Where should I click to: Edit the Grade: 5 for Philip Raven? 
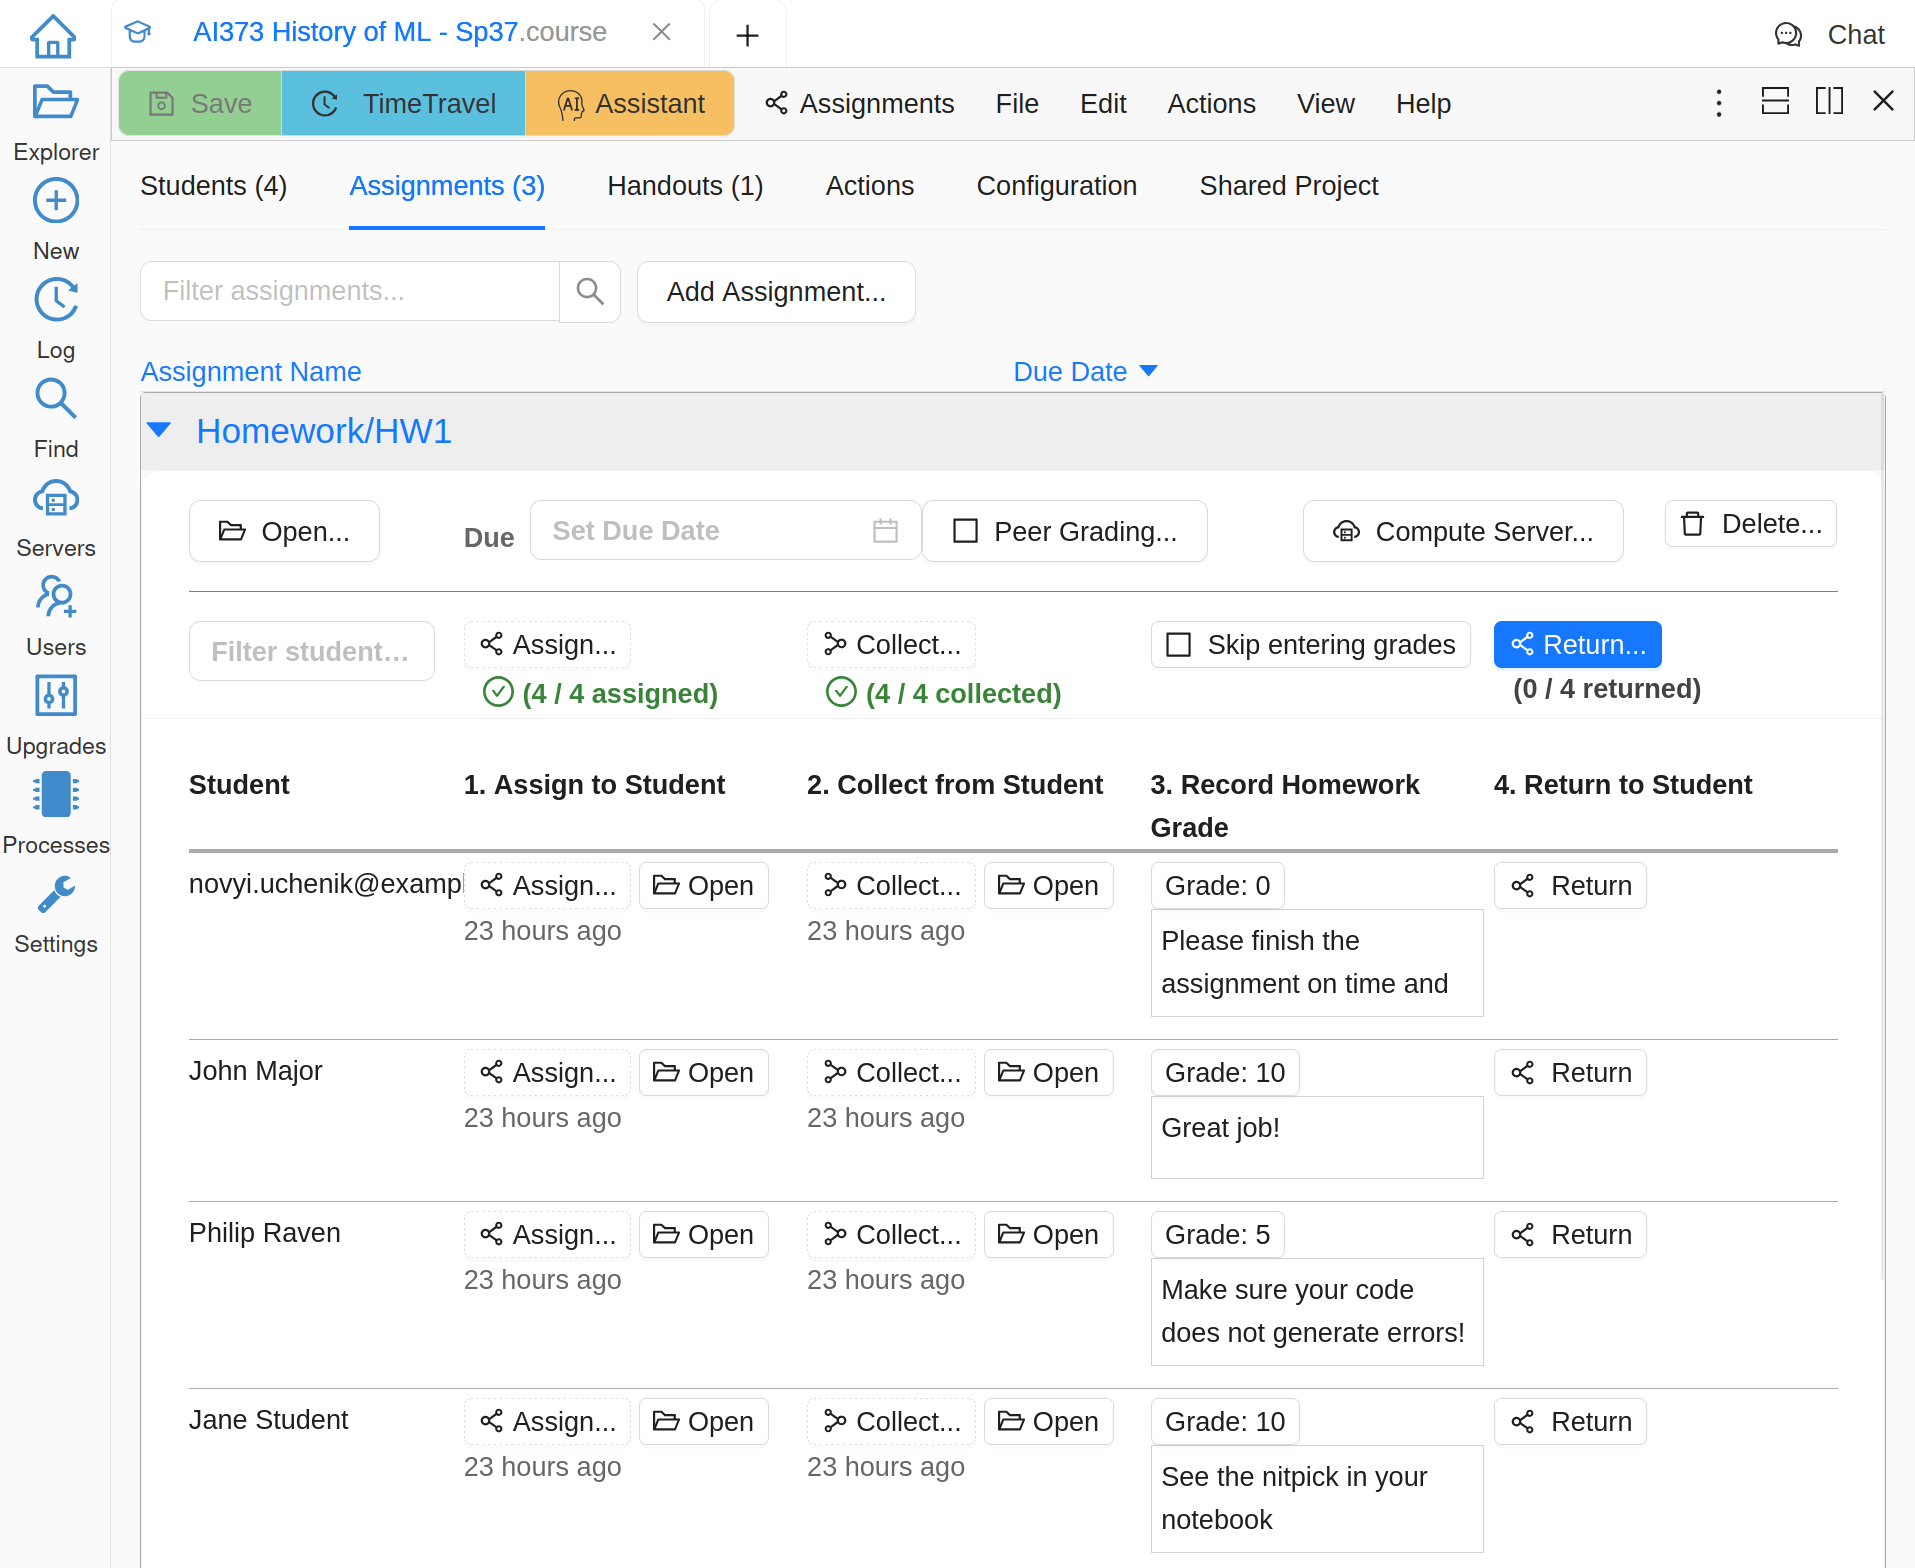1217,1235
